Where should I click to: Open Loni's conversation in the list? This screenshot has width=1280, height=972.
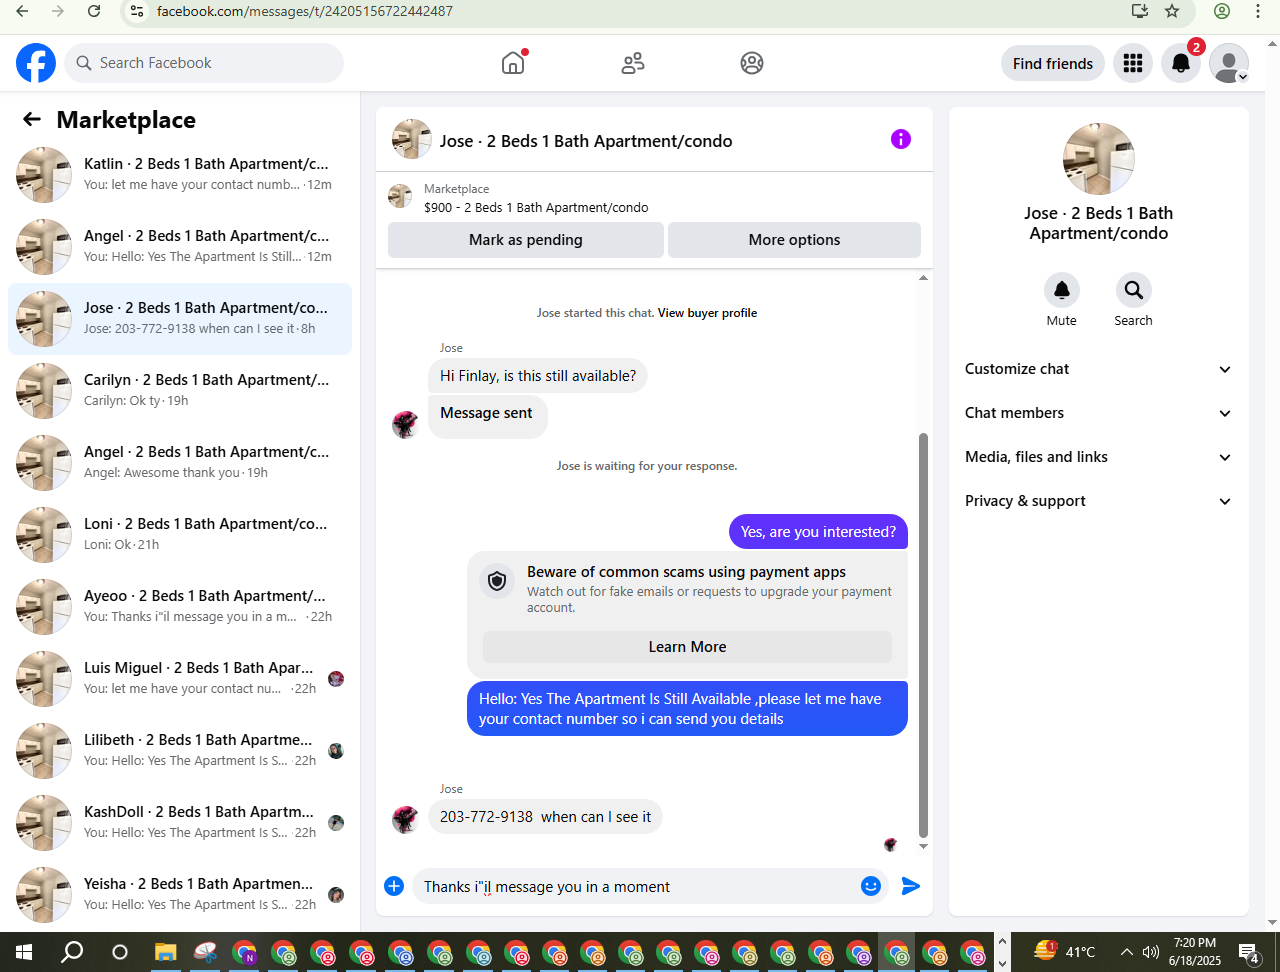coord(180,535)
